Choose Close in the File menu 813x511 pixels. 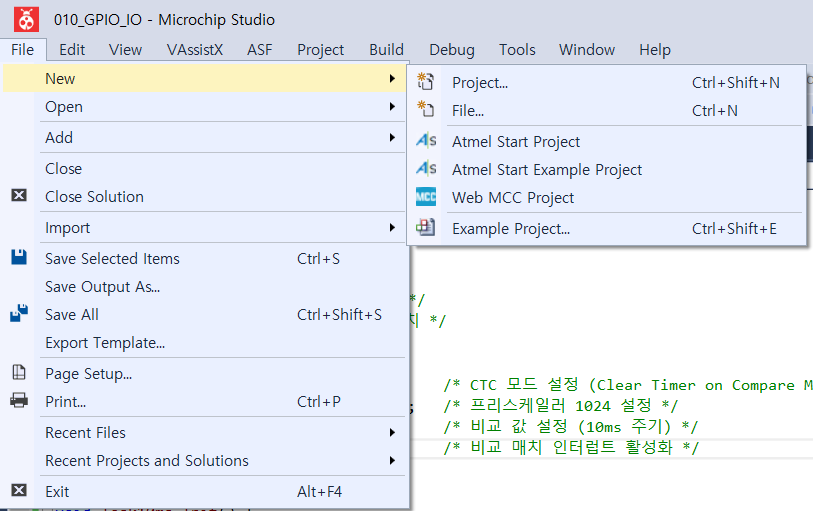point(204,168)
